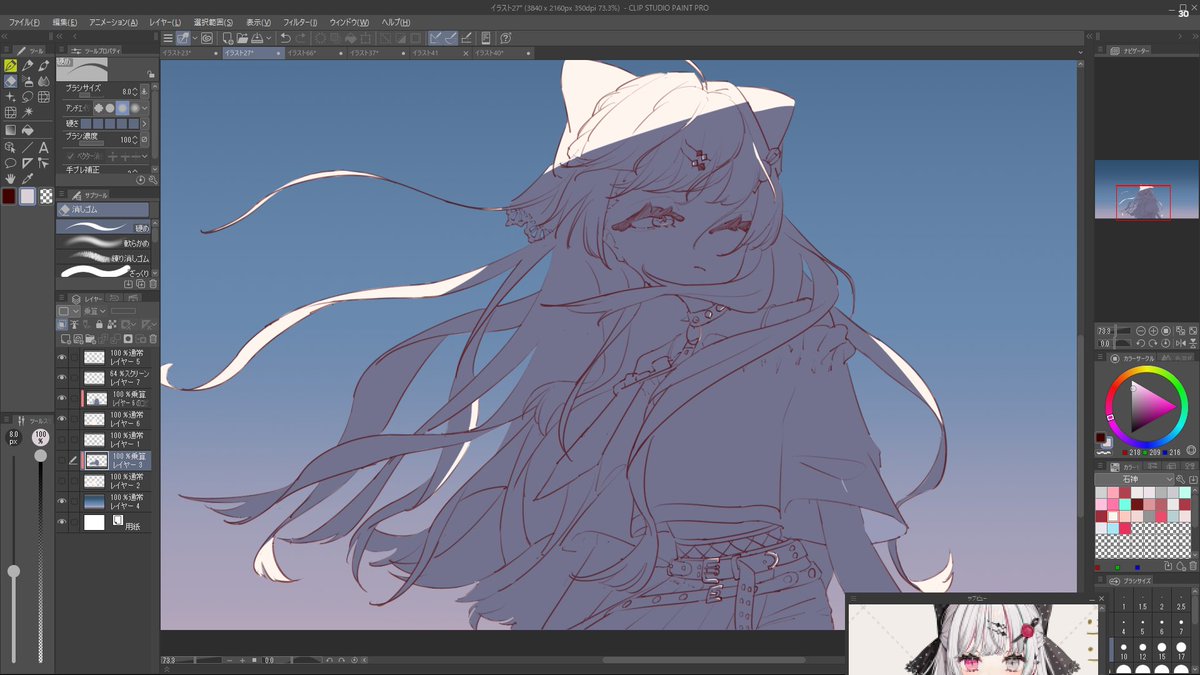
Task: Open the layer color palette dropdown
Action: tap(76, 311)
